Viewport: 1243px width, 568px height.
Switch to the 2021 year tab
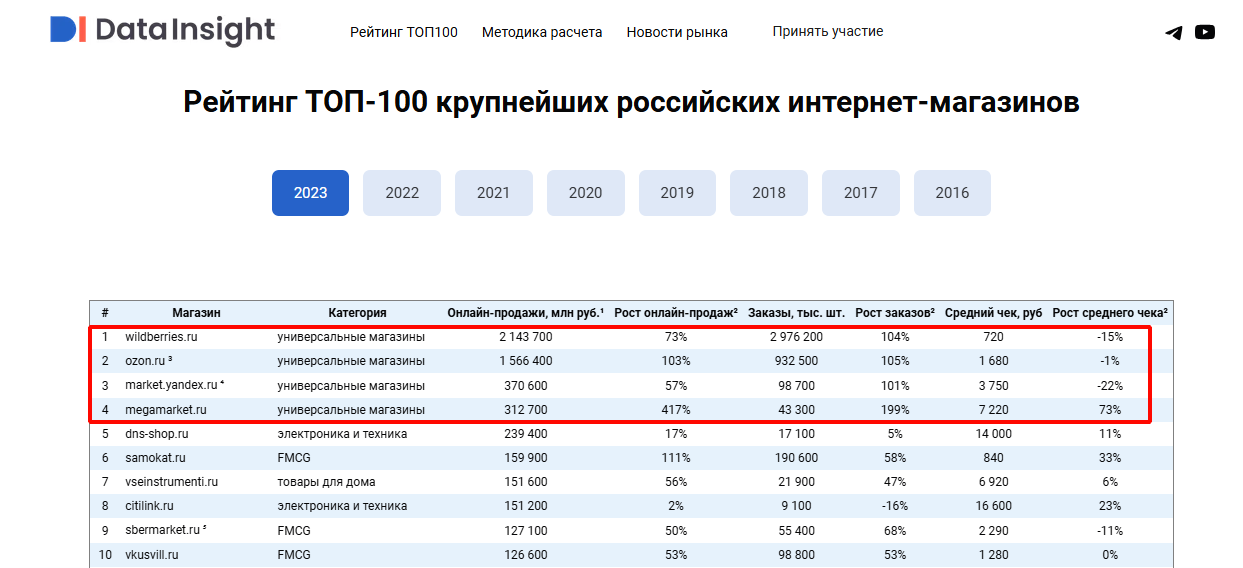click(493, 193)
